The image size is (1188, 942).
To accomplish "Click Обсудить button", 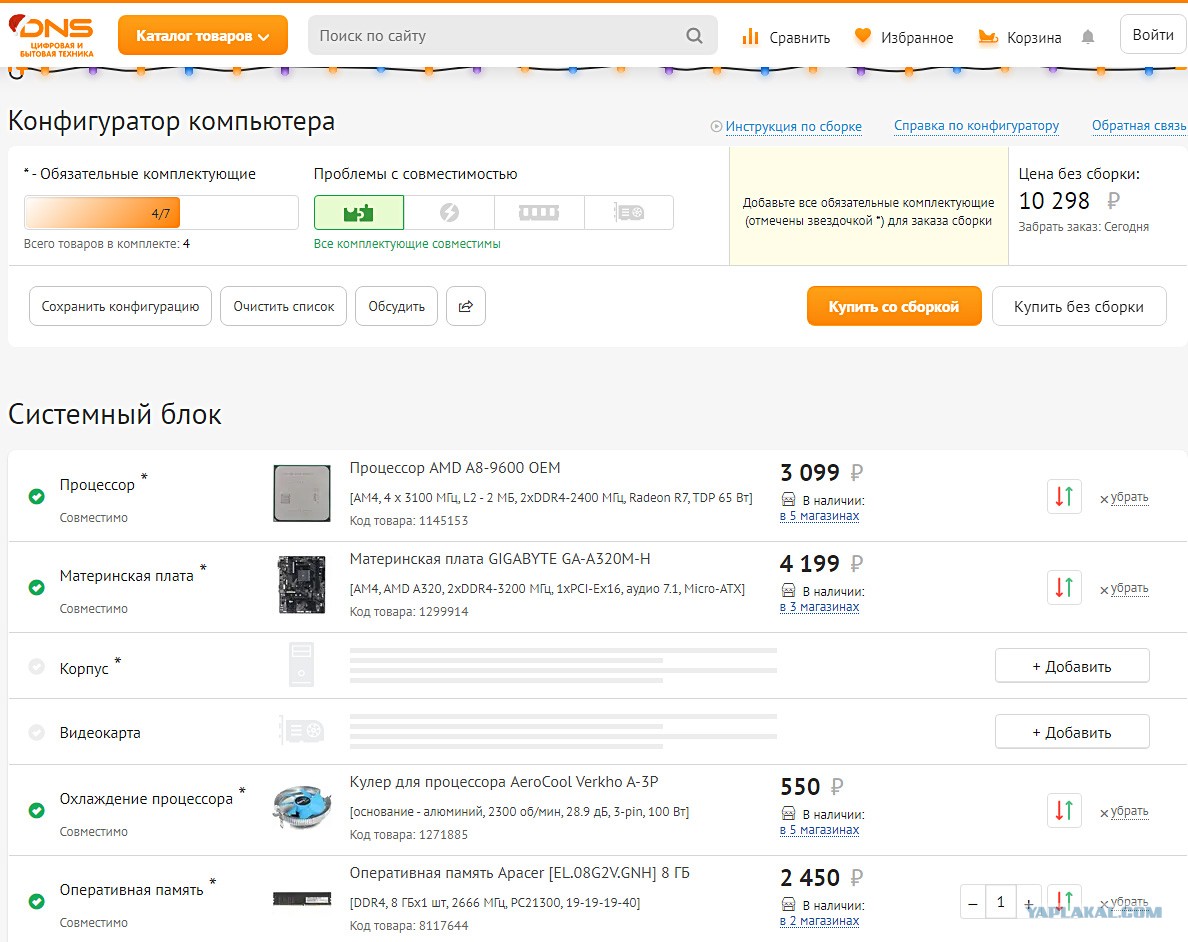I will pyautogui.click(x=396, y=306).
